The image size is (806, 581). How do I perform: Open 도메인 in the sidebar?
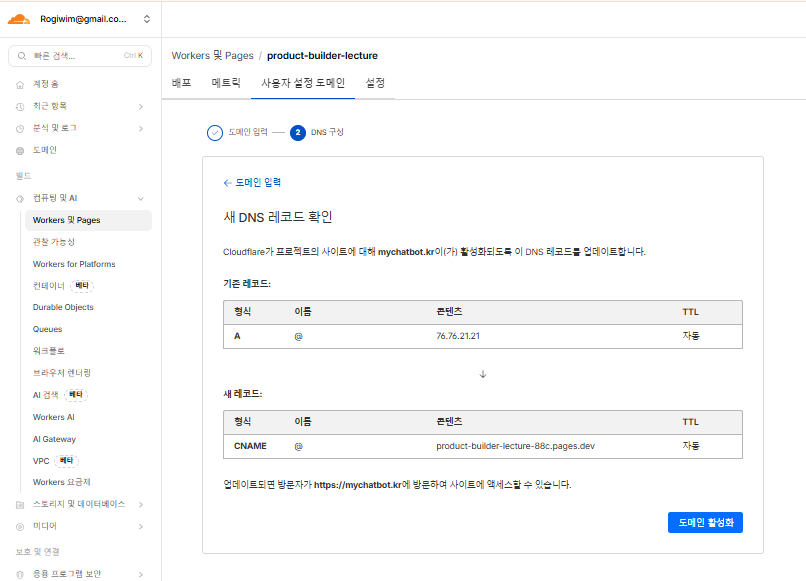pos(45,150)
